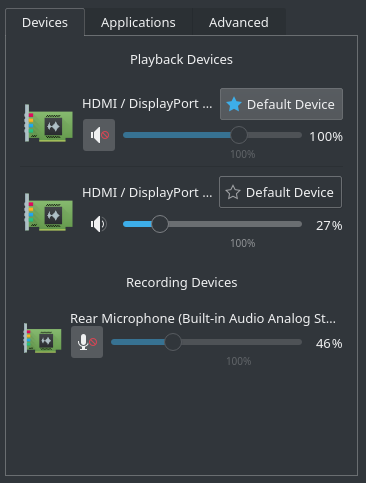The height and width of the screenshot is (483, 366).
Task: Click the Rear Microphone sound card icon
Action: [42, 338]
